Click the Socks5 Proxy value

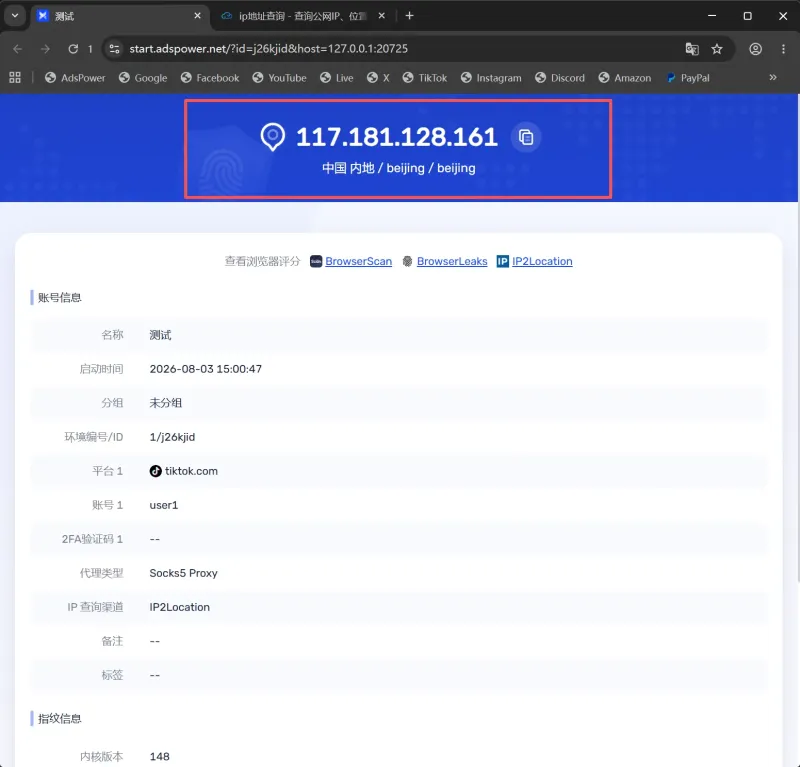[x=184, y=573]
